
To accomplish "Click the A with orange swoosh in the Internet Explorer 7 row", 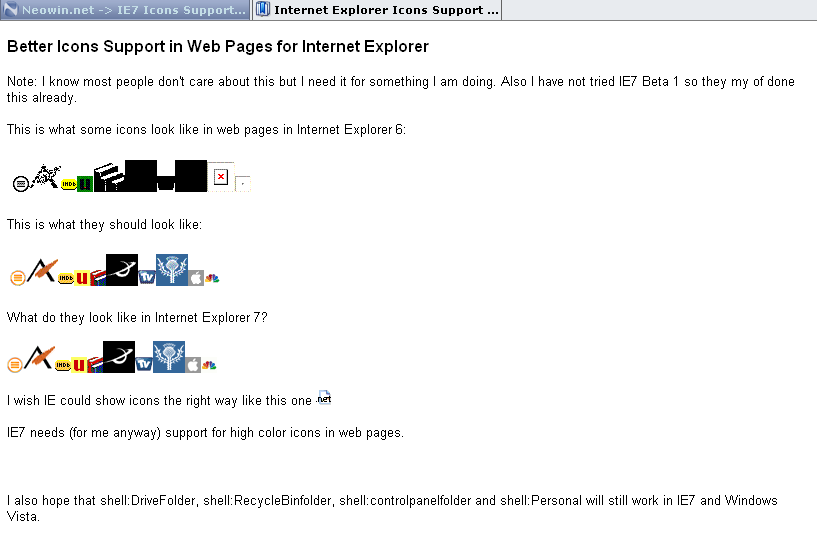I will point(39,357).
